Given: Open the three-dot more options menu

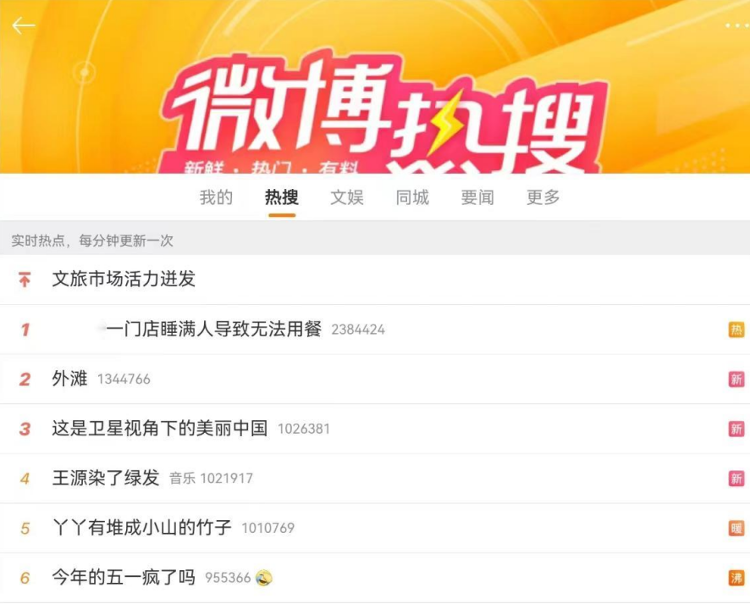Looking at the screenshot, I should (x=737, y=25).
